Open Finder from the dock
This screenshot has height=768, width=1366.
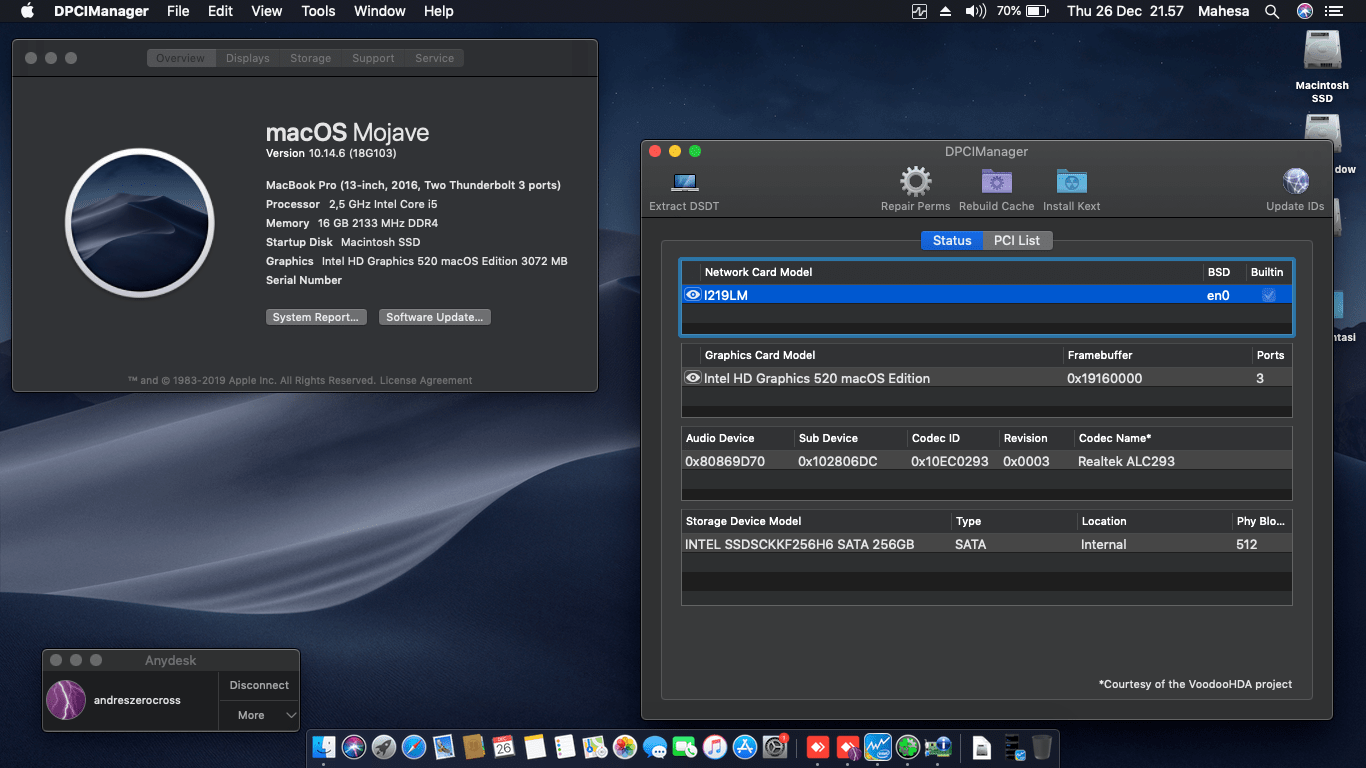(x=324, y=746)
